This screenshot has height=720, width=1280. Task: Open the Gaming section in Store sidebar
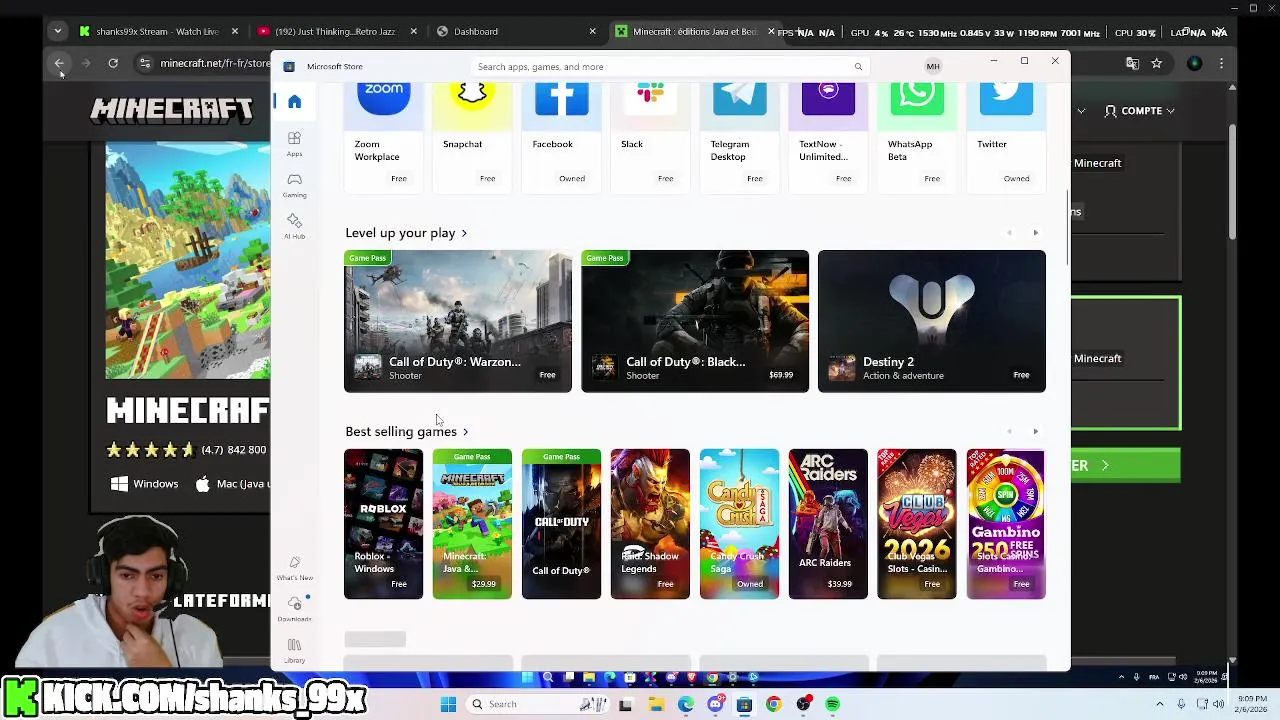pyautogui.click(x=294, y=185)
